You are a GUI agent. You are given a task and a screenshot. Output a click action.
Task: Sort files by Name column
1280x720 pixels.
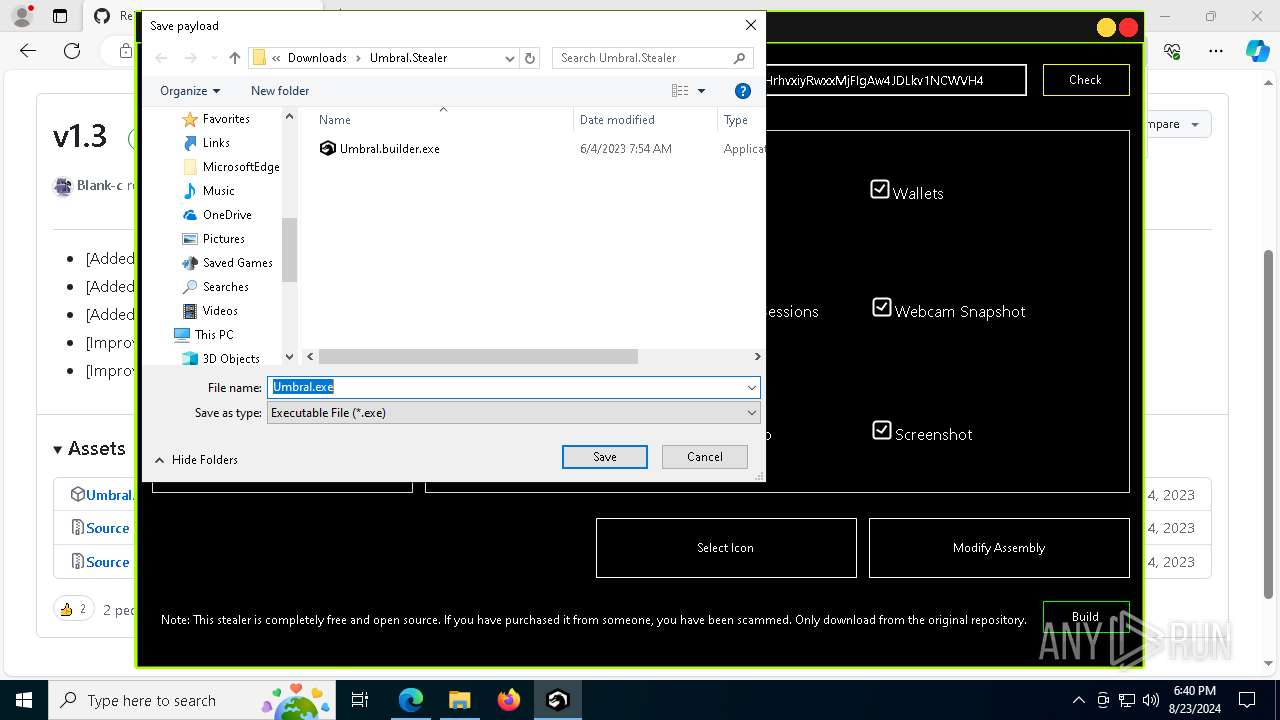pyautogui.click(x=335, y=120)
